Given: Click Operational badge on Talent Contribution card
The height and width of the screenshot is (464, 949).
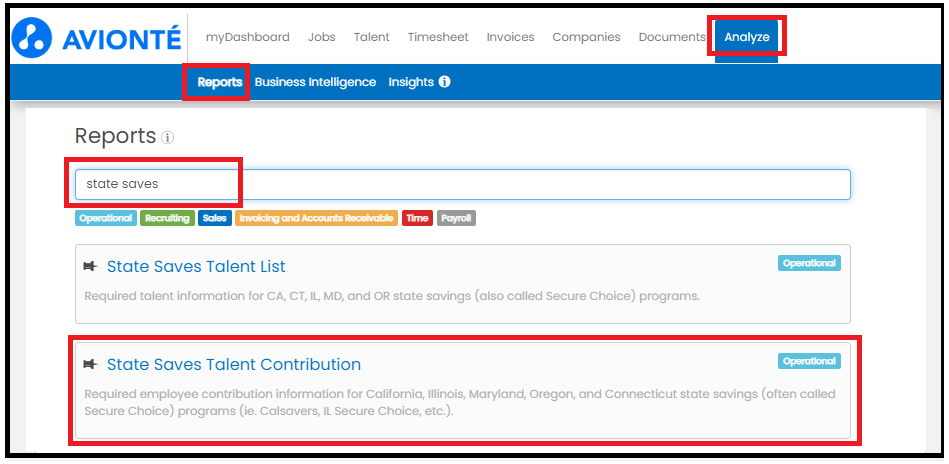Looking at the screenshot, I should tap(809, 361).
